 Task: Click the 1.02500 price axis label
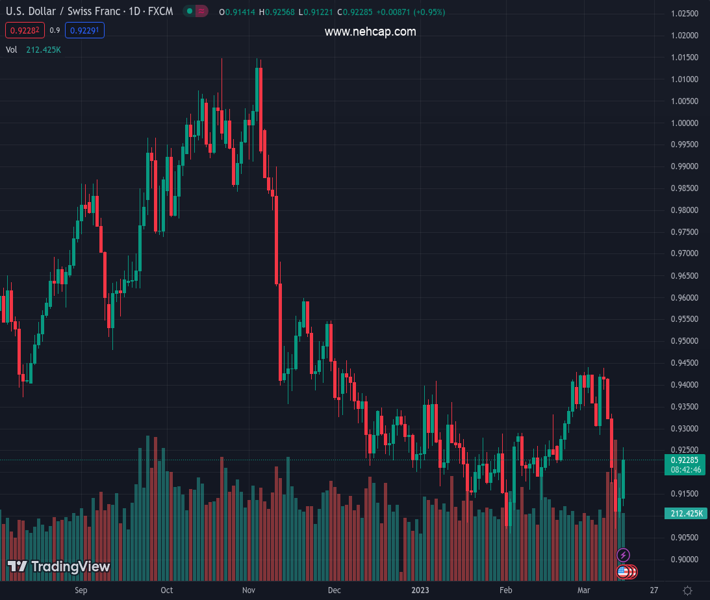(x=685, y=14)
